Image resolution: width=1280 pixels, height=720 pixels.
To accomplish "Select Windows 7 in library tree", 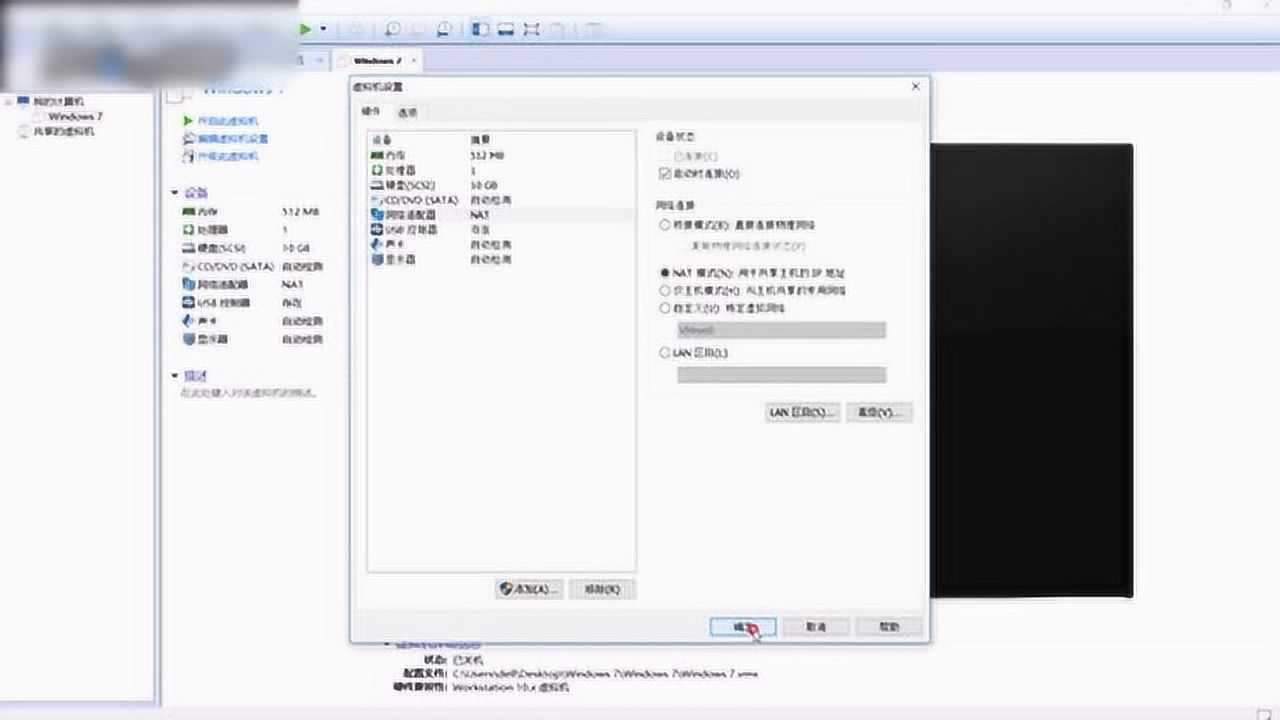I will [x=75, y=116].
